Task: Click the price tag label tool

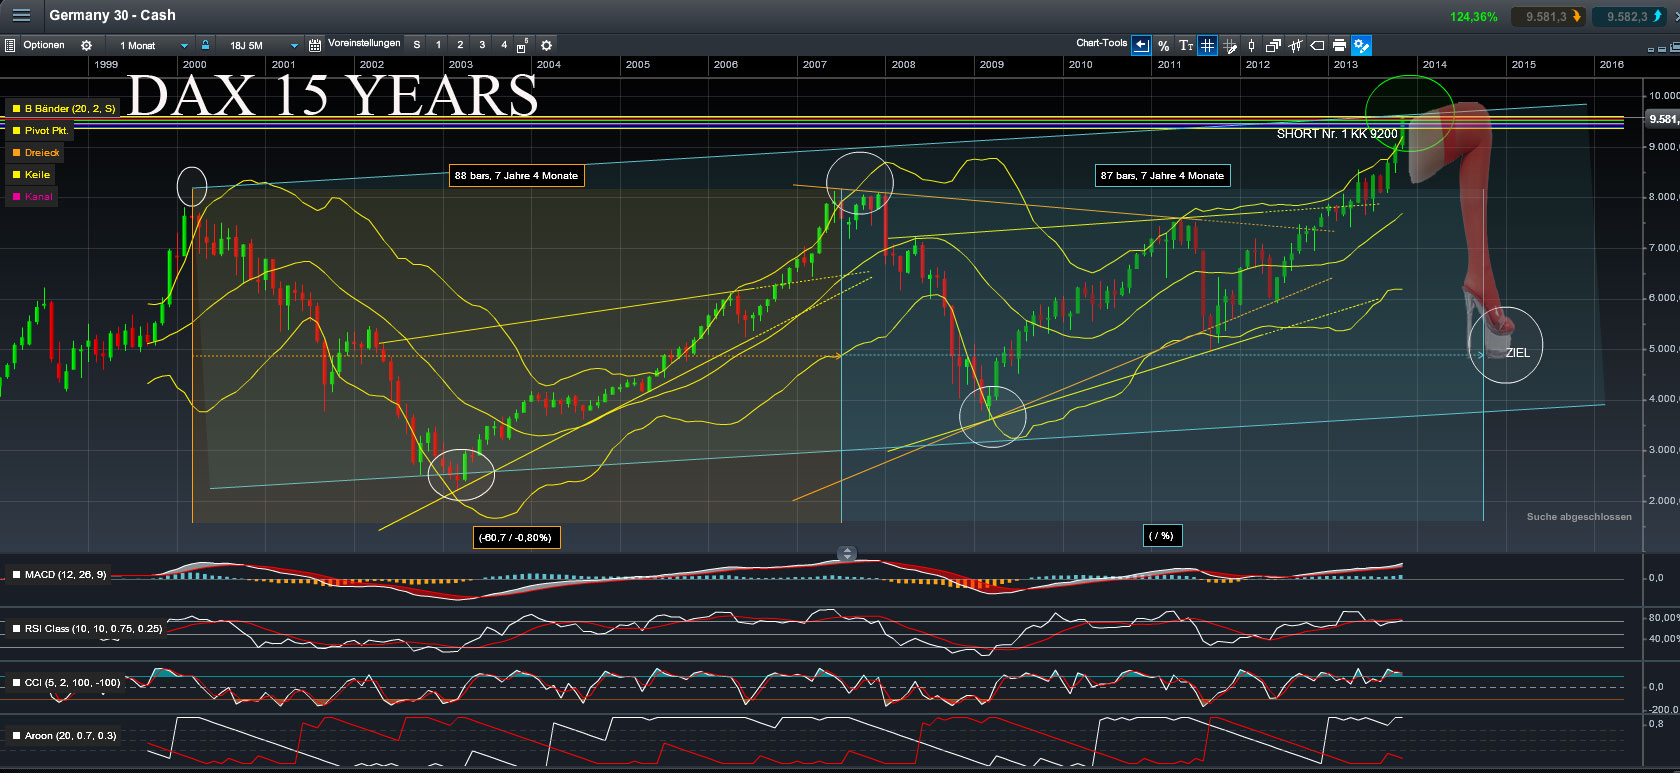Action: (1317, 45)
